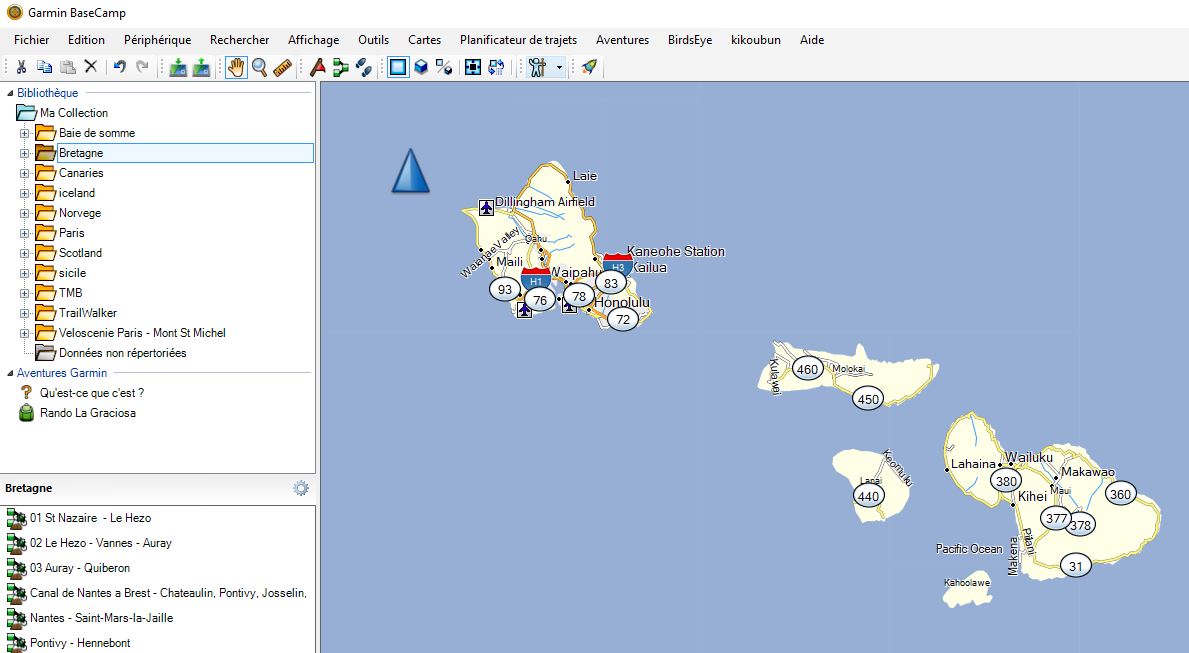This screenshot has width=1189, height=653.
Task: Activate the Zoom magnifier tool
Action: point(259,67)
